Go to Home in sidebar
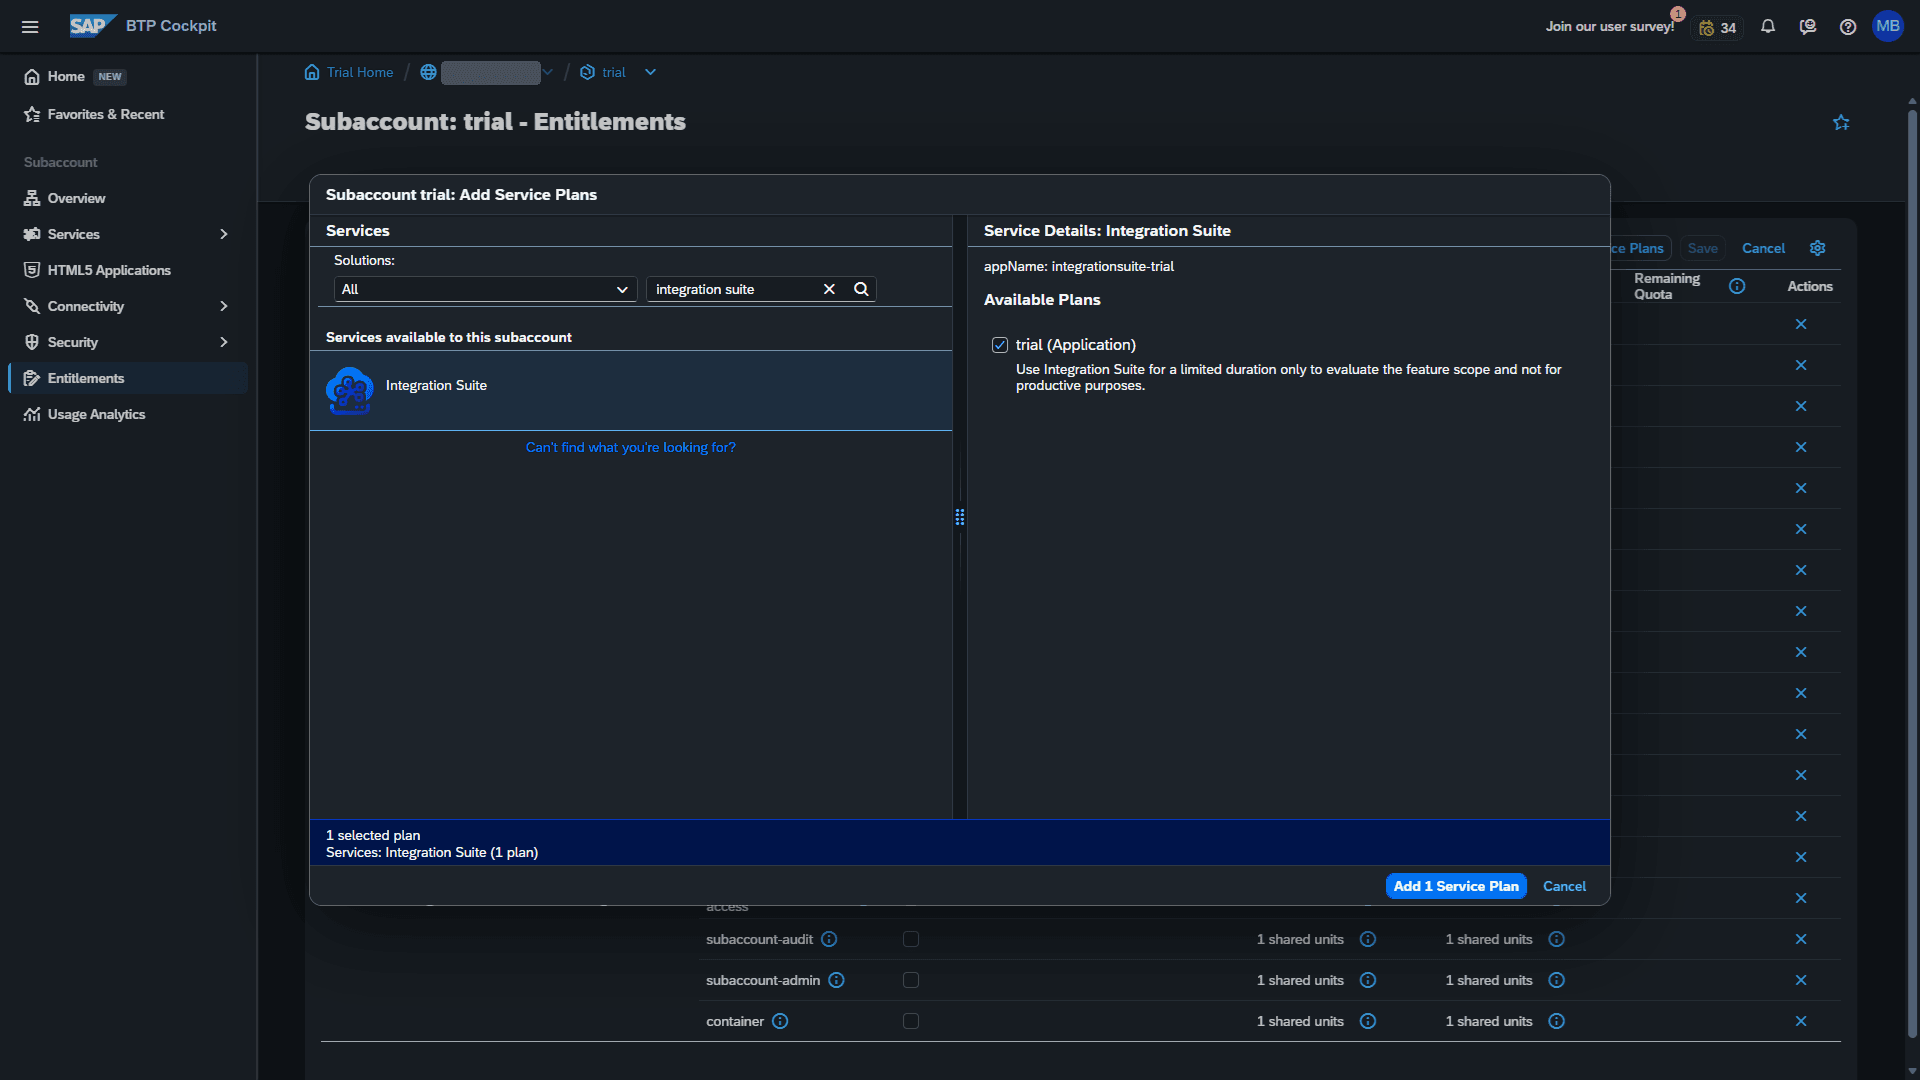This screenshot has width=1920, height=1080. click(67, 76)
